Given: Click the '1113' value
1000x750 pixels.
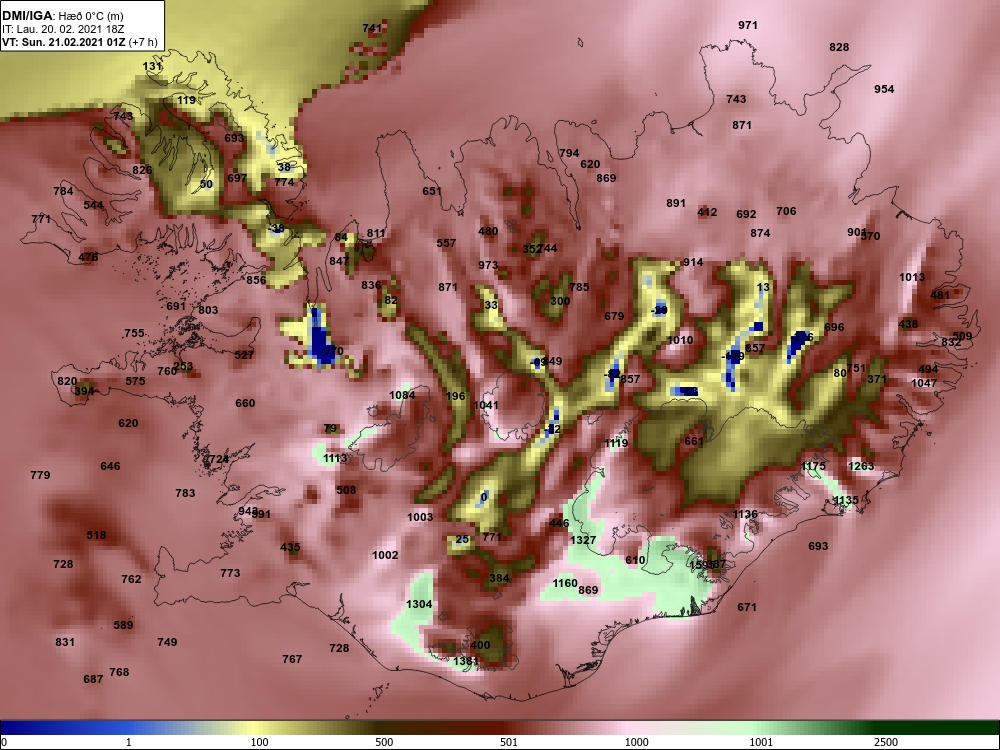Looking at the screenshot, I should point(335,458).
